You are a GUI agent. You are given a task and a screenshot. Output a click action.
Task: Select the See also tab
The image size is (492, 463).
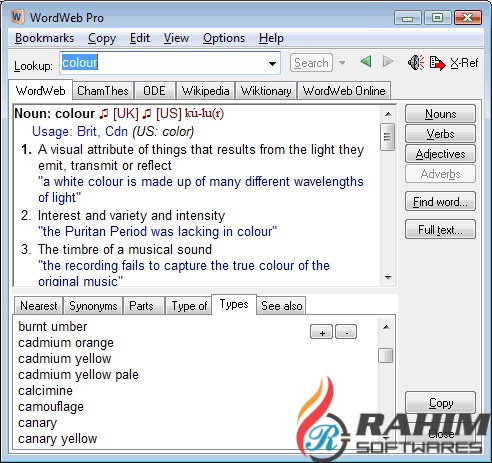(282, 306)
